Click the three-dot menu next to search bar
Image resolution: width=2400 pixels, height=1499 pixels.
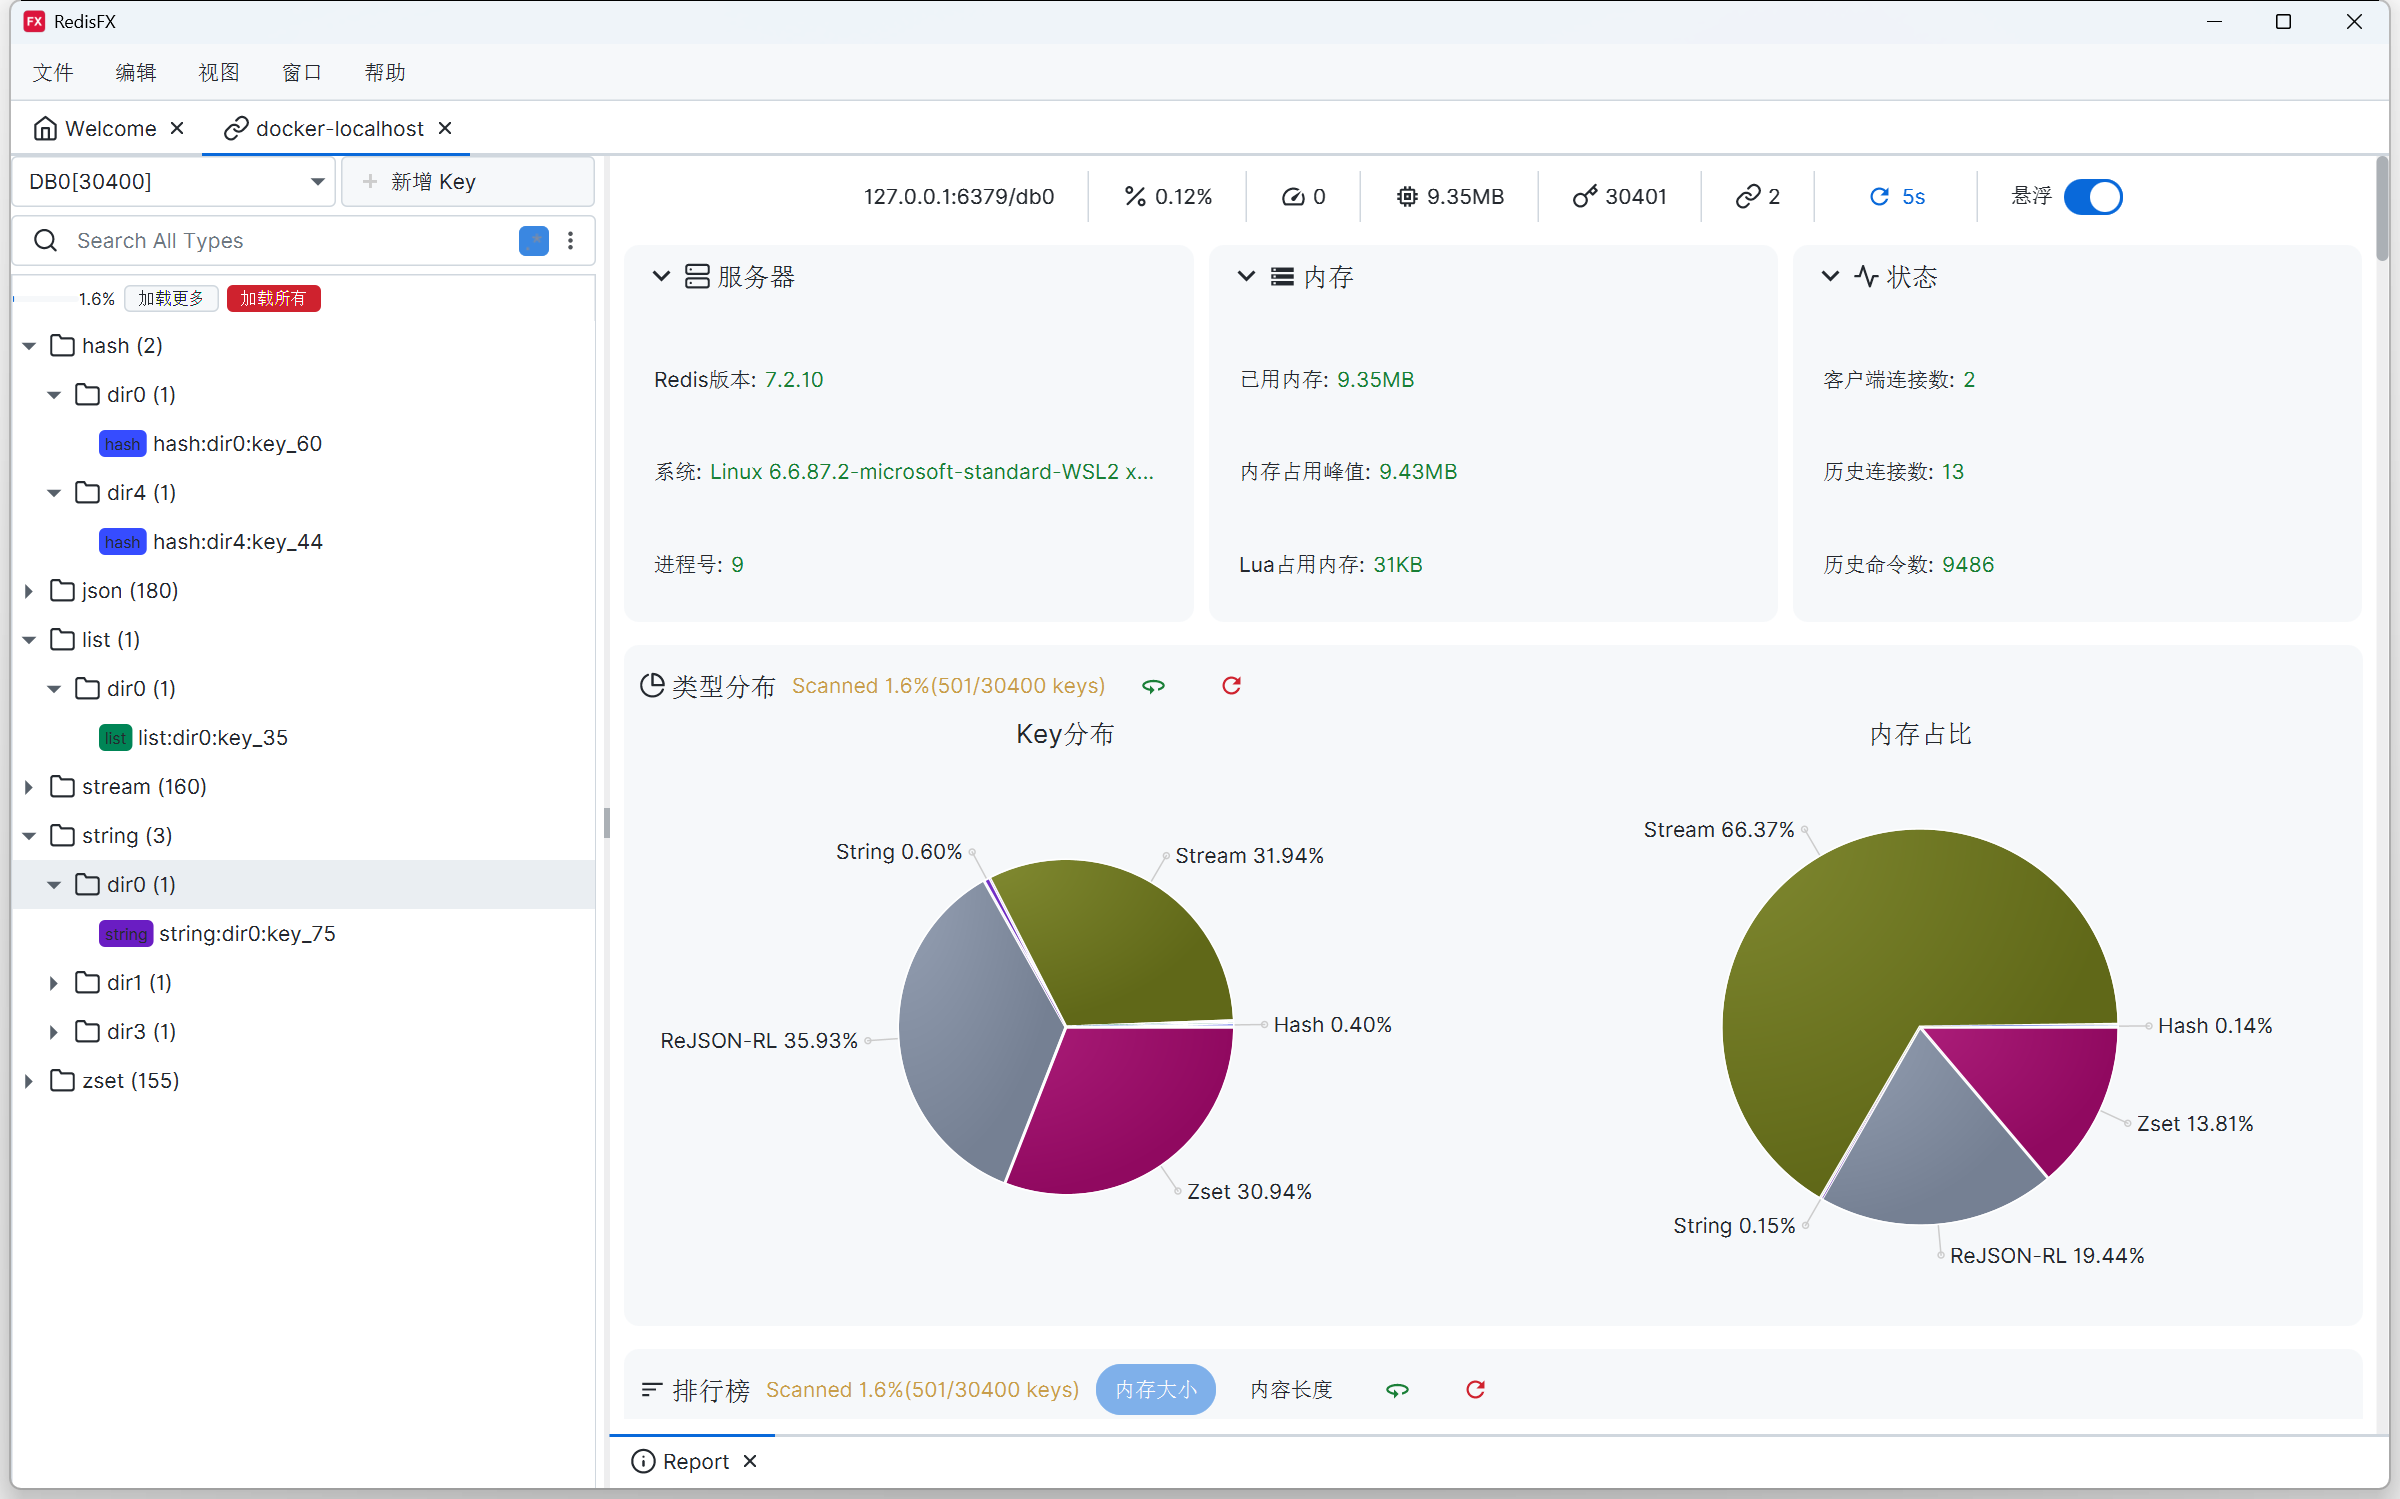[570, 241]
